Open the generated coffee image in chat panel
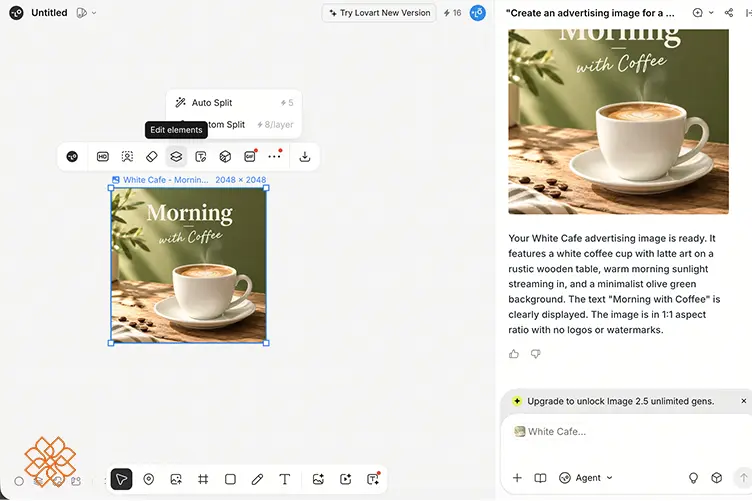The image size is (752, 501). click(618, 122)
